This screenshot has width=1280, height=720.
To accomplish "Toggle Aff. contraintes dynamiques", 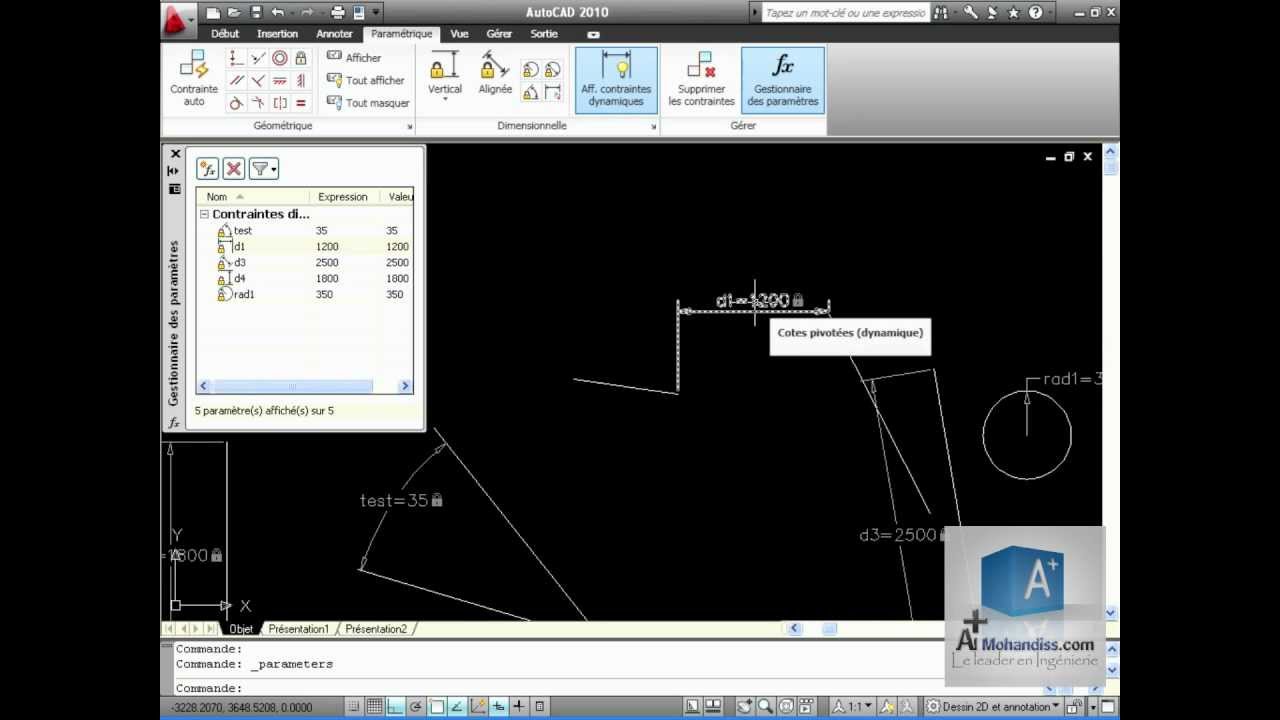I will (616, 79).
